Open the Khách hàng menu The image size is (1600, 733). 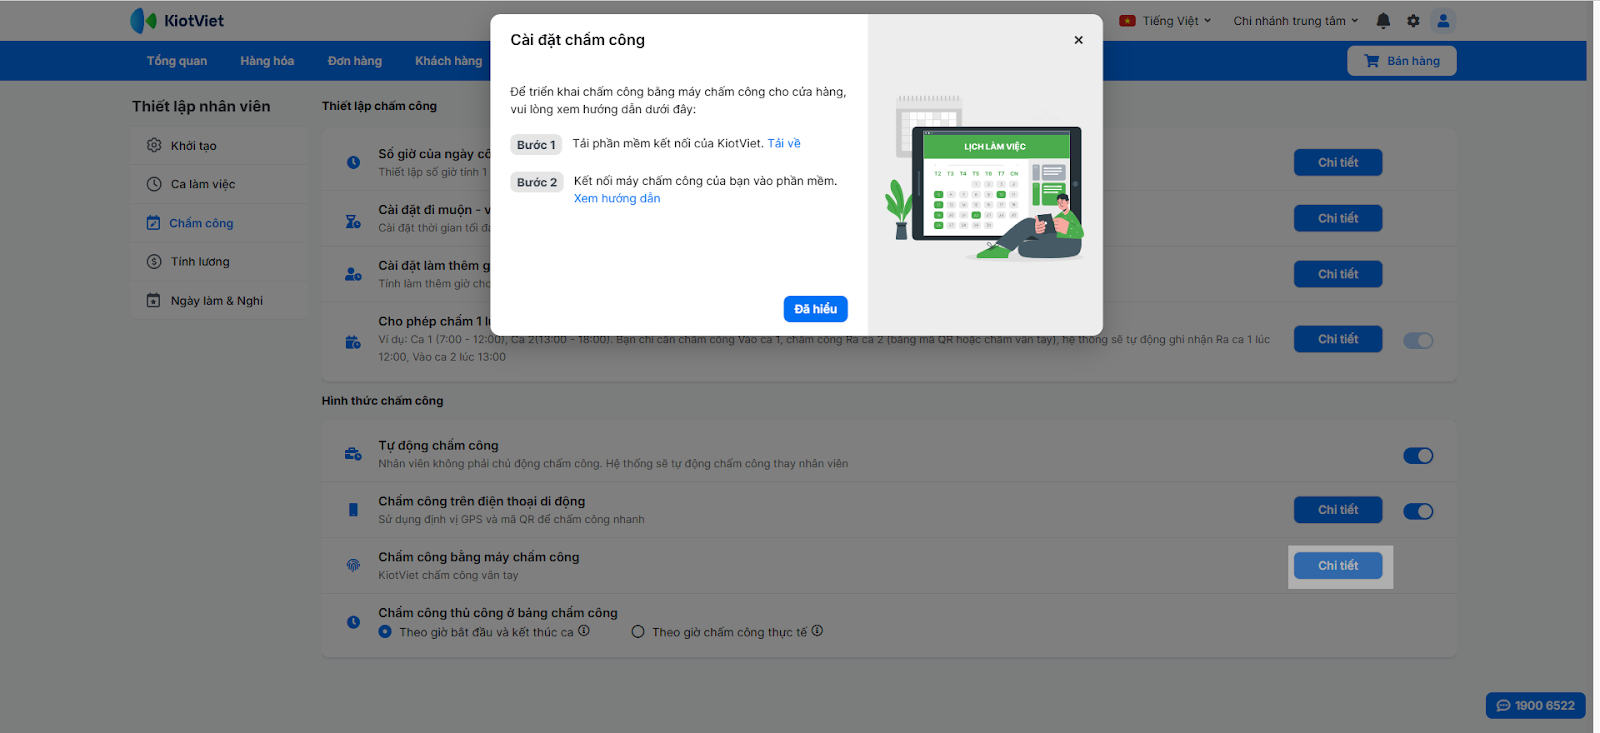pyautogui.click(x=449, y=61)
